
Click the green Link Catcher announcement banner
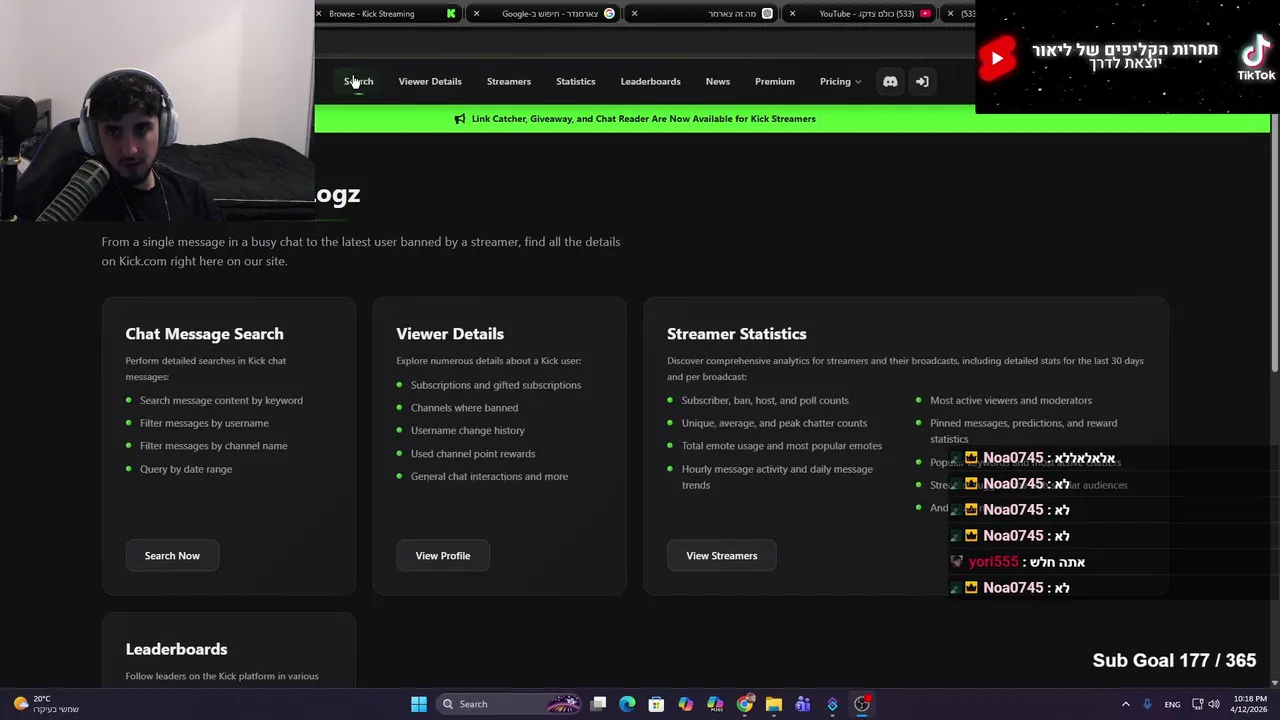coord(644,119)
